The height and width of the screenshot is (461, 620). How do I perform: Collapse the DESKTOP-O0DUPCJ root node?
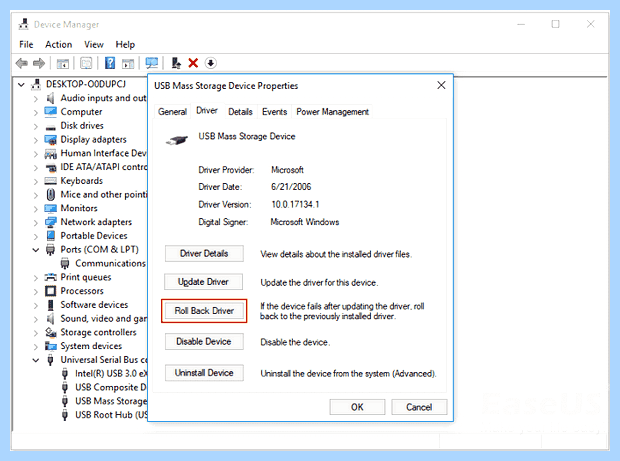pos(21,84)
